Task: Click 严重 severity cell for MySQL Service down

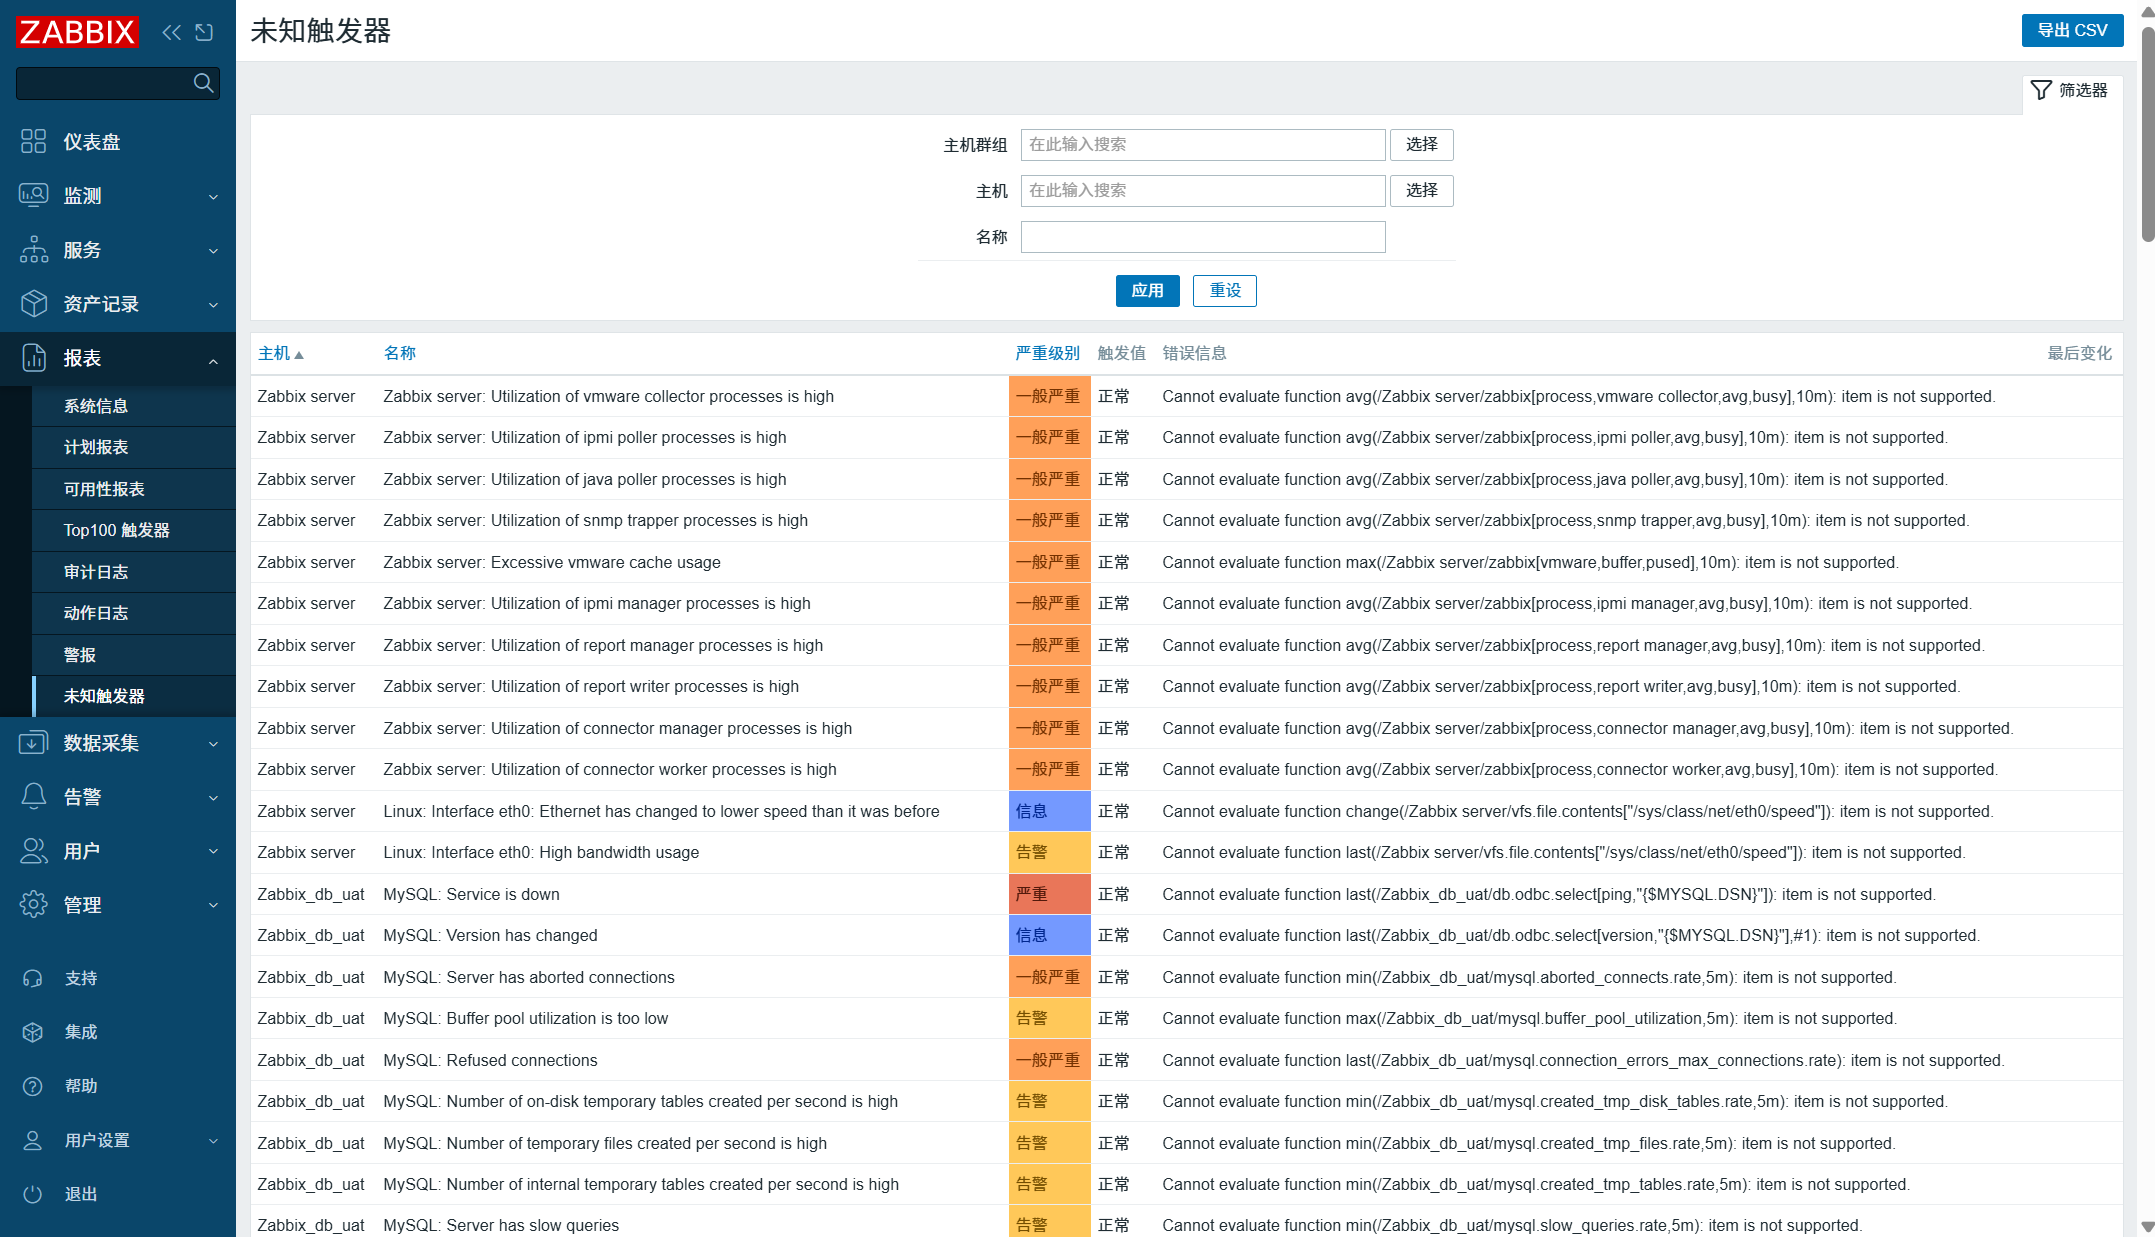Action: 1049,894
